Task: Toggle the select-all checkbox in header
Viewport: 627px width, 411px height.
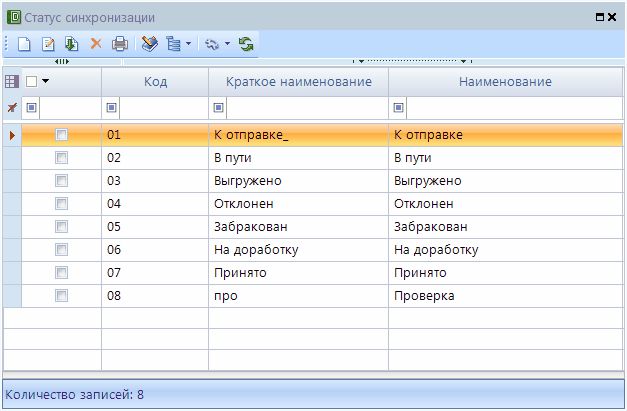Action: pyautogui.click(x=31, y=81)
